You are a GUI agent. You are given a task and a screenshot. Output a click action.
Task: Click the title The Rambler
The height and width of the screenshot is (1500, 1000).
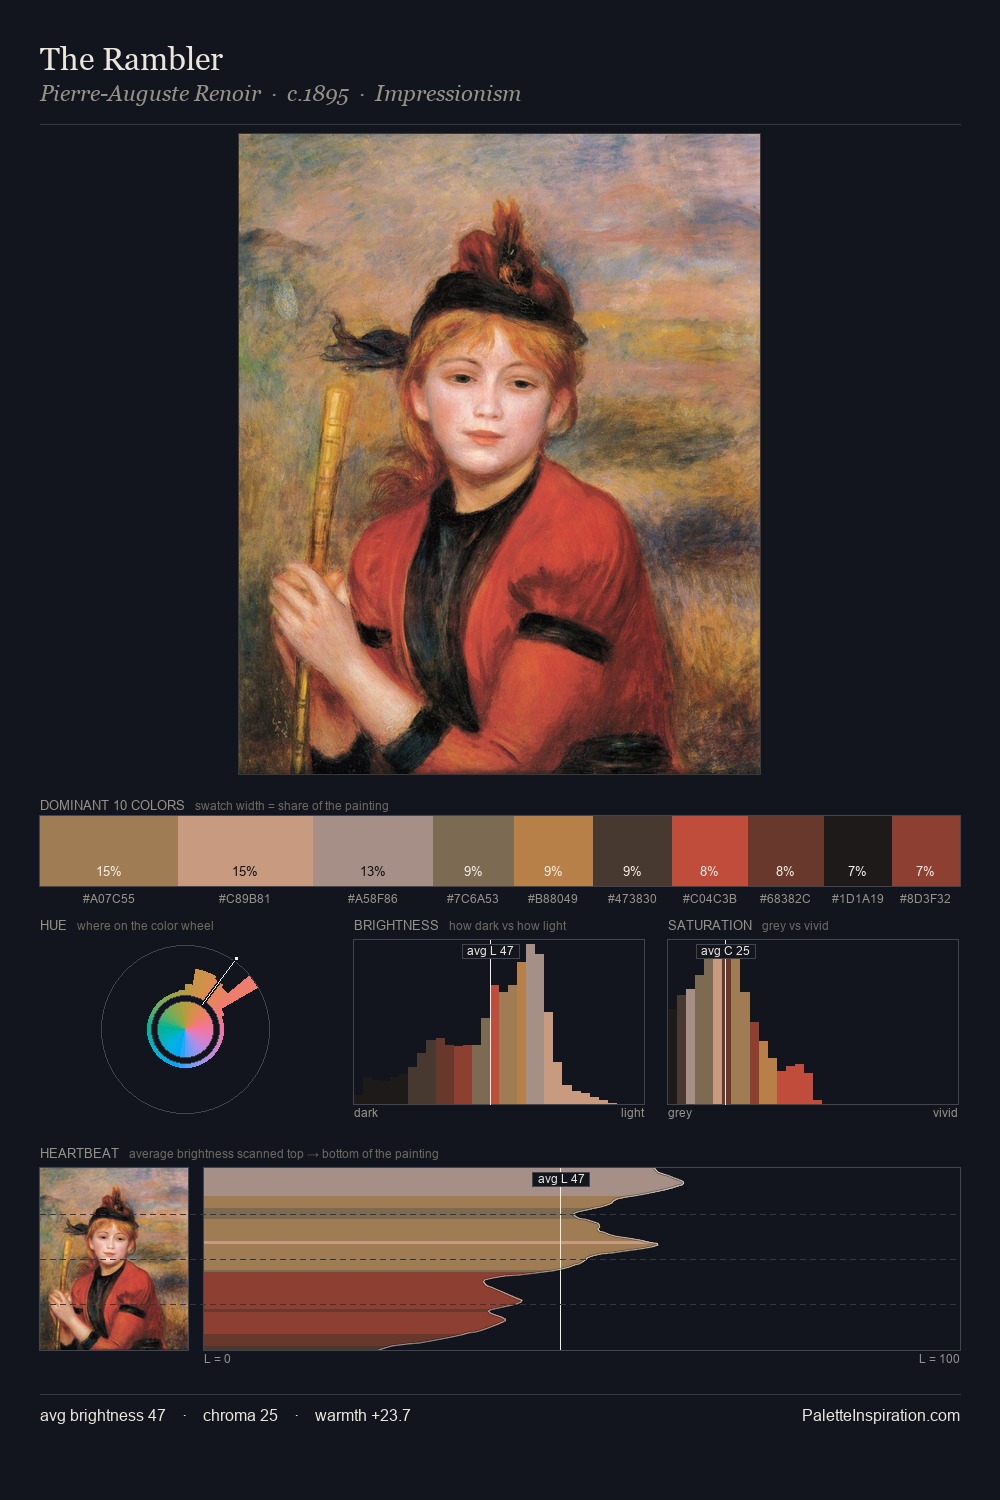tap(131, 59)
